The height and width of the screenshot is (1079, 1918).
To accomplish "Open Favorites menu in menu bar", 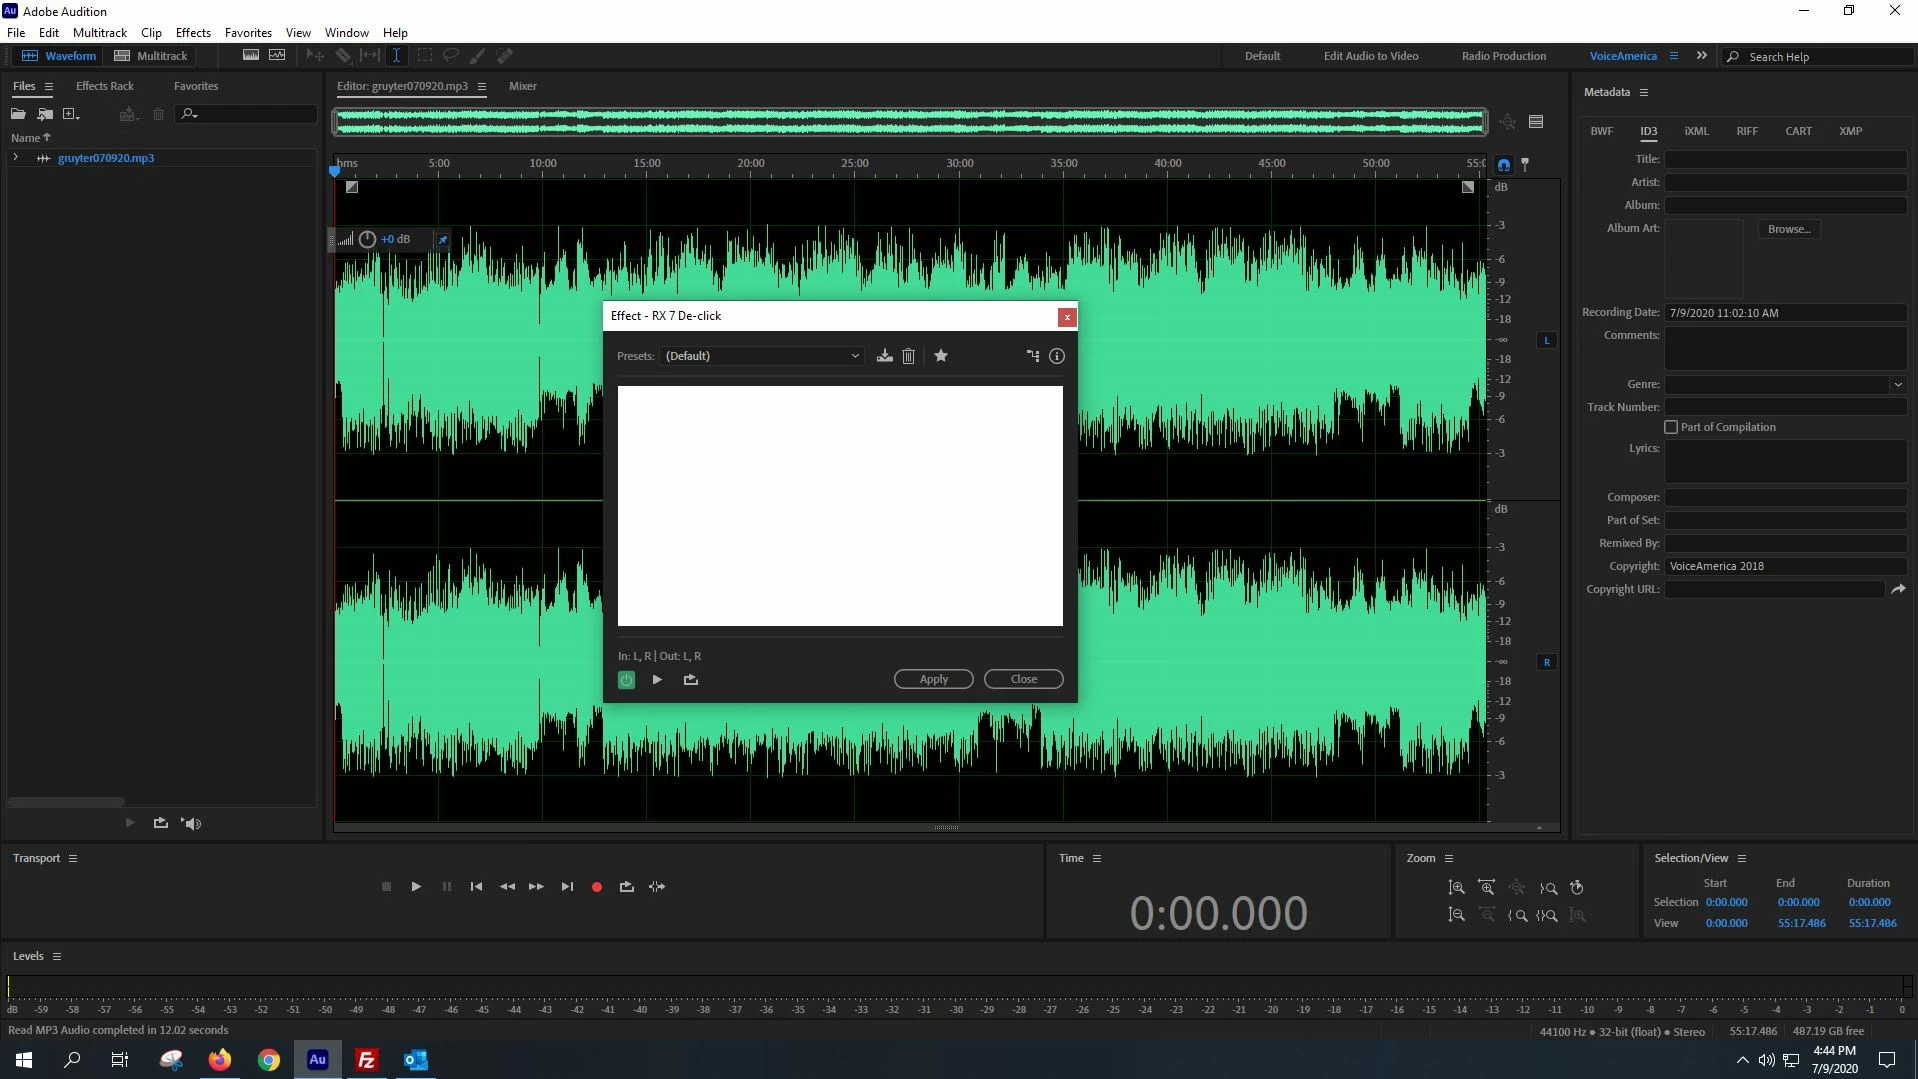I will click(248, 32).
